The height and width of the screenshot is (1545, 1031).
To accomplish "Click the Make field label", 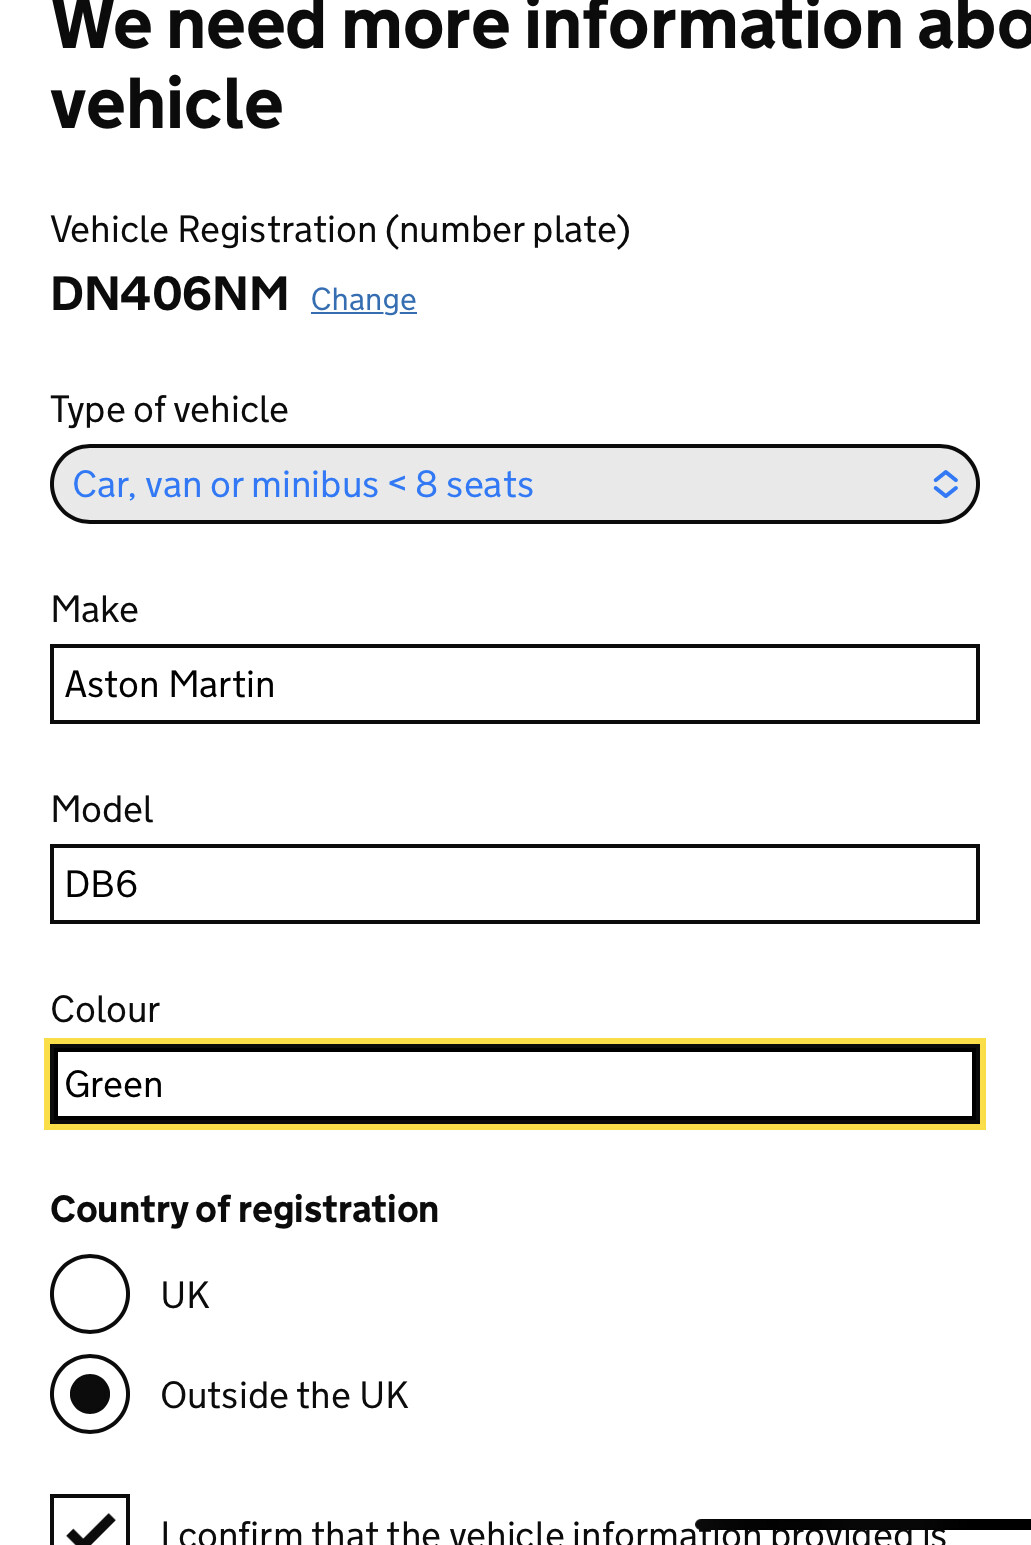I will [x=95, y=610].
